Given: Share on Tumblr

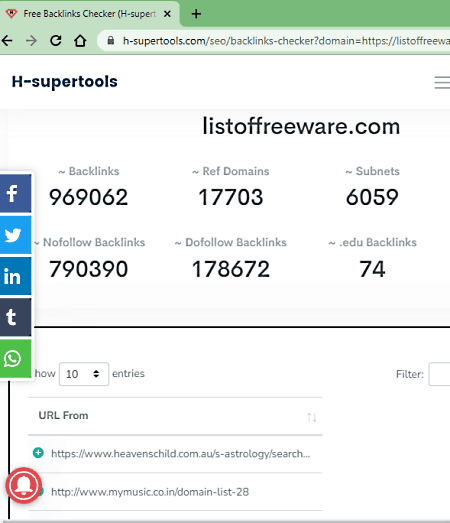Looking at the screenshot, I should click(x=15, y=317).
